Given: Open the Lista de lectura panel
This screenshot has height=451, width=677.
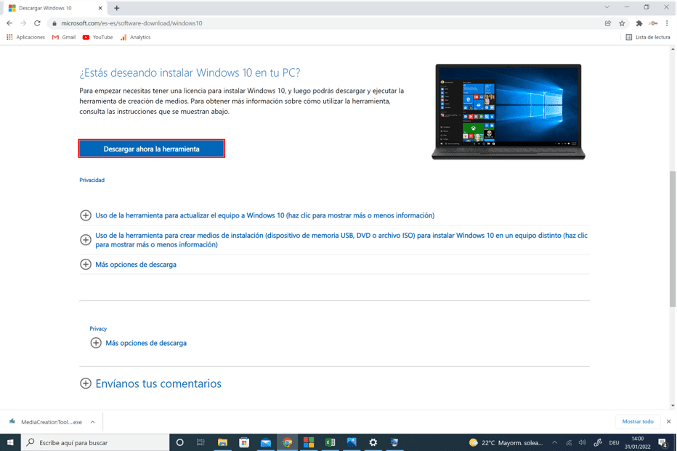Looking at the screenshot, I should tap(647, 37).
